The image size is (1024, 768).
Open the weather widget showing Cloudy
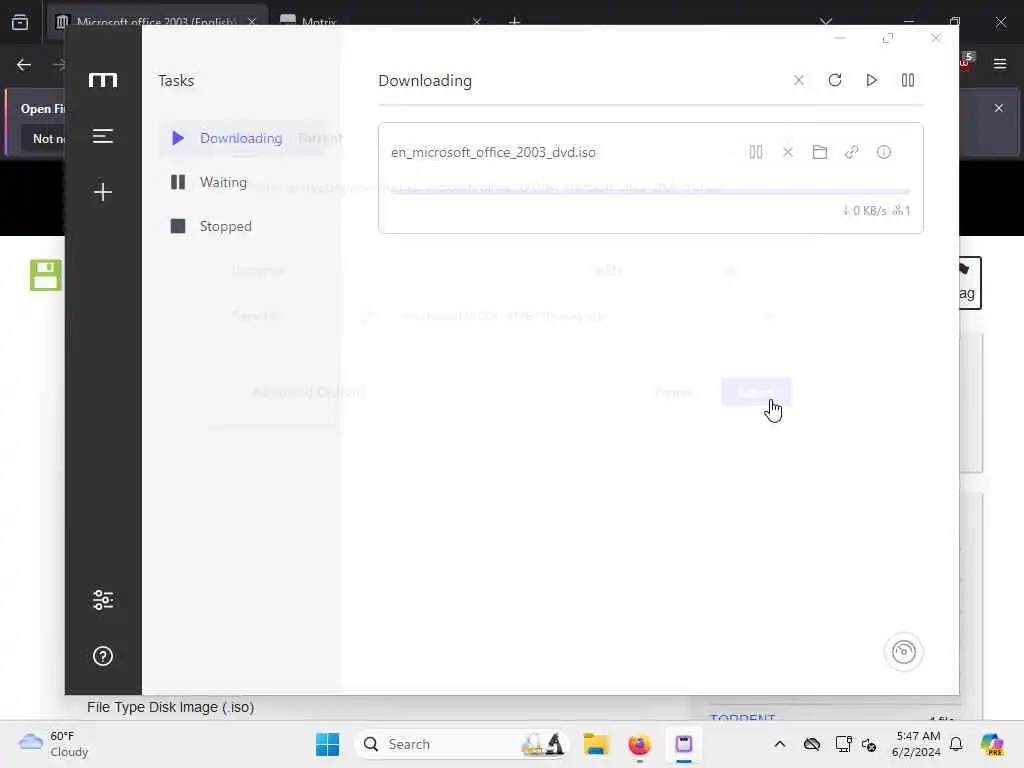click(x=54, y=744)
